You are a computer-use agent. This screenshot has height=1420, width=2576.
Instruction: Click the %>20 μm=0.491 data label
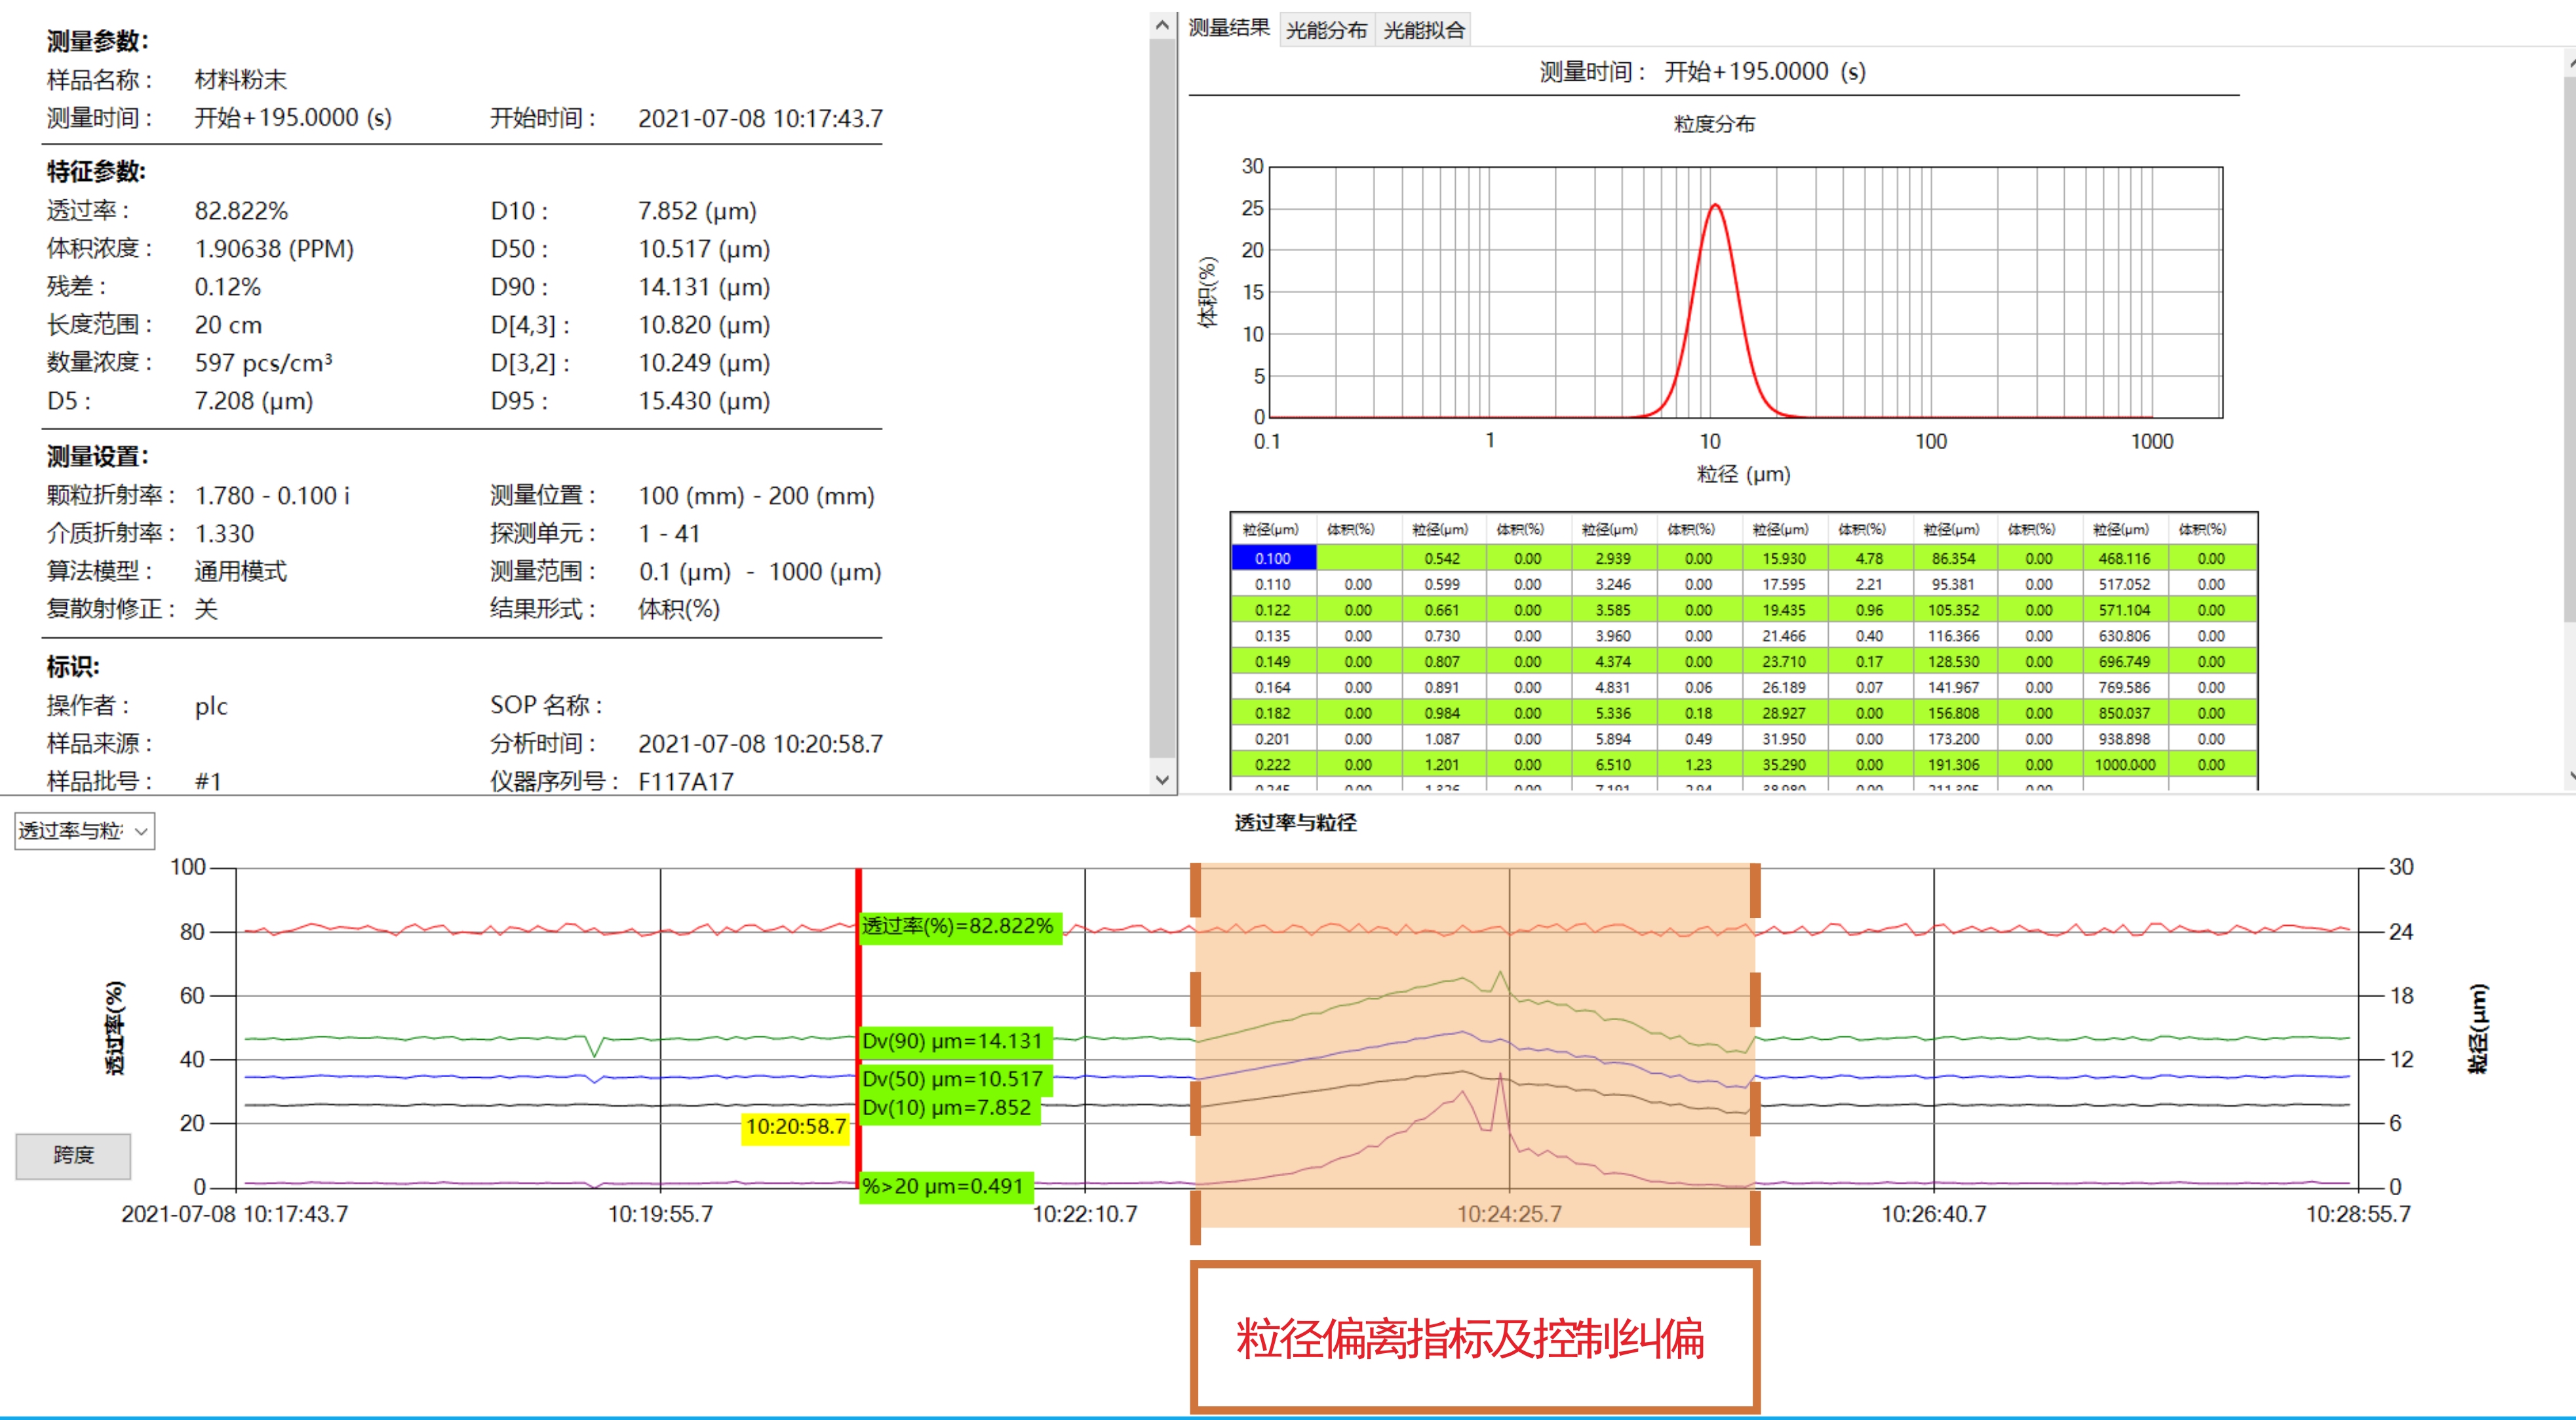tap(943, 1186)
